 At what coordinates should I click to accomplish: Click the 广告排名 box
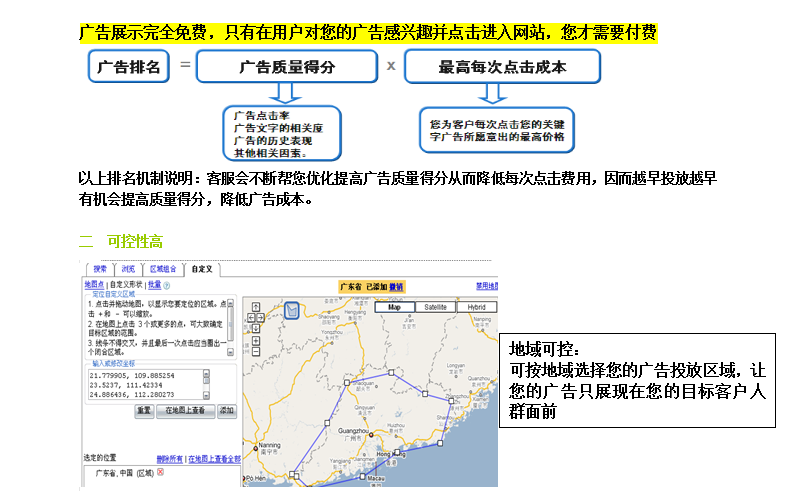(129, 67)
